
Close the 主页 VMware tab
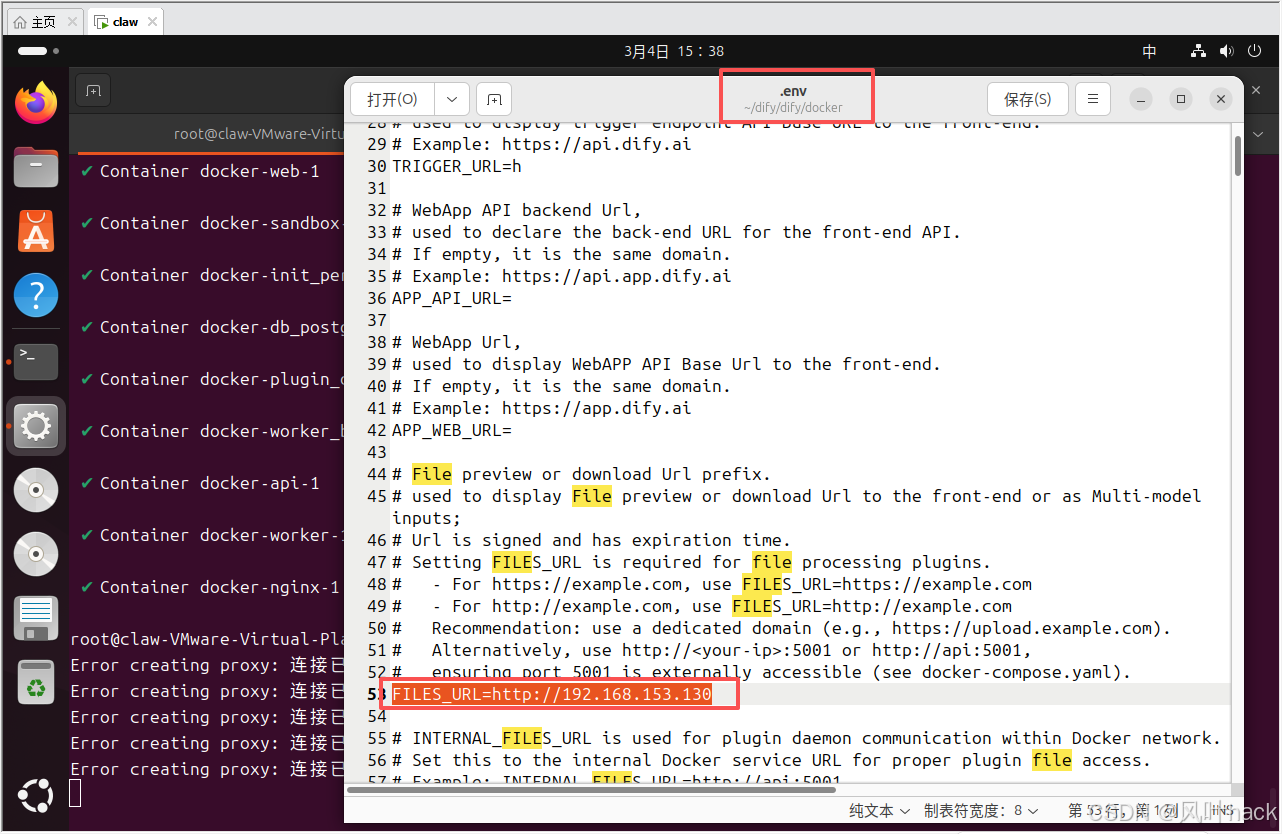click(72, 21)
